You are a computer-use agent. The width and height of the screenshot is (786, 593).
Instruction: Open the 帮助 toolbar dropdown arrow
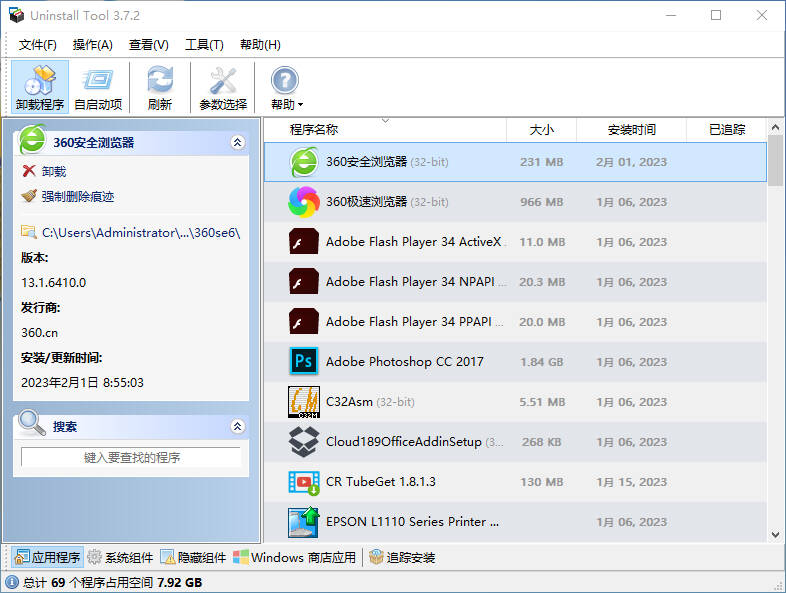300,105
